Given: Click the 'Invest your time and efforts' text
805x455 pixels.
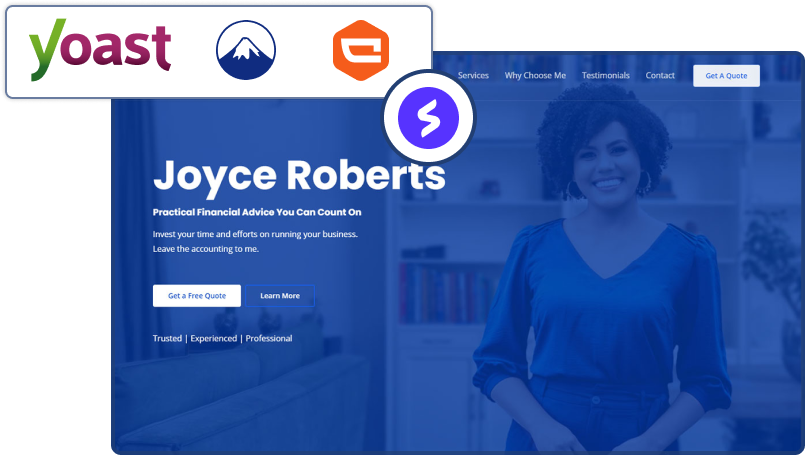Looking at the screenshot, I should point(255,234).
